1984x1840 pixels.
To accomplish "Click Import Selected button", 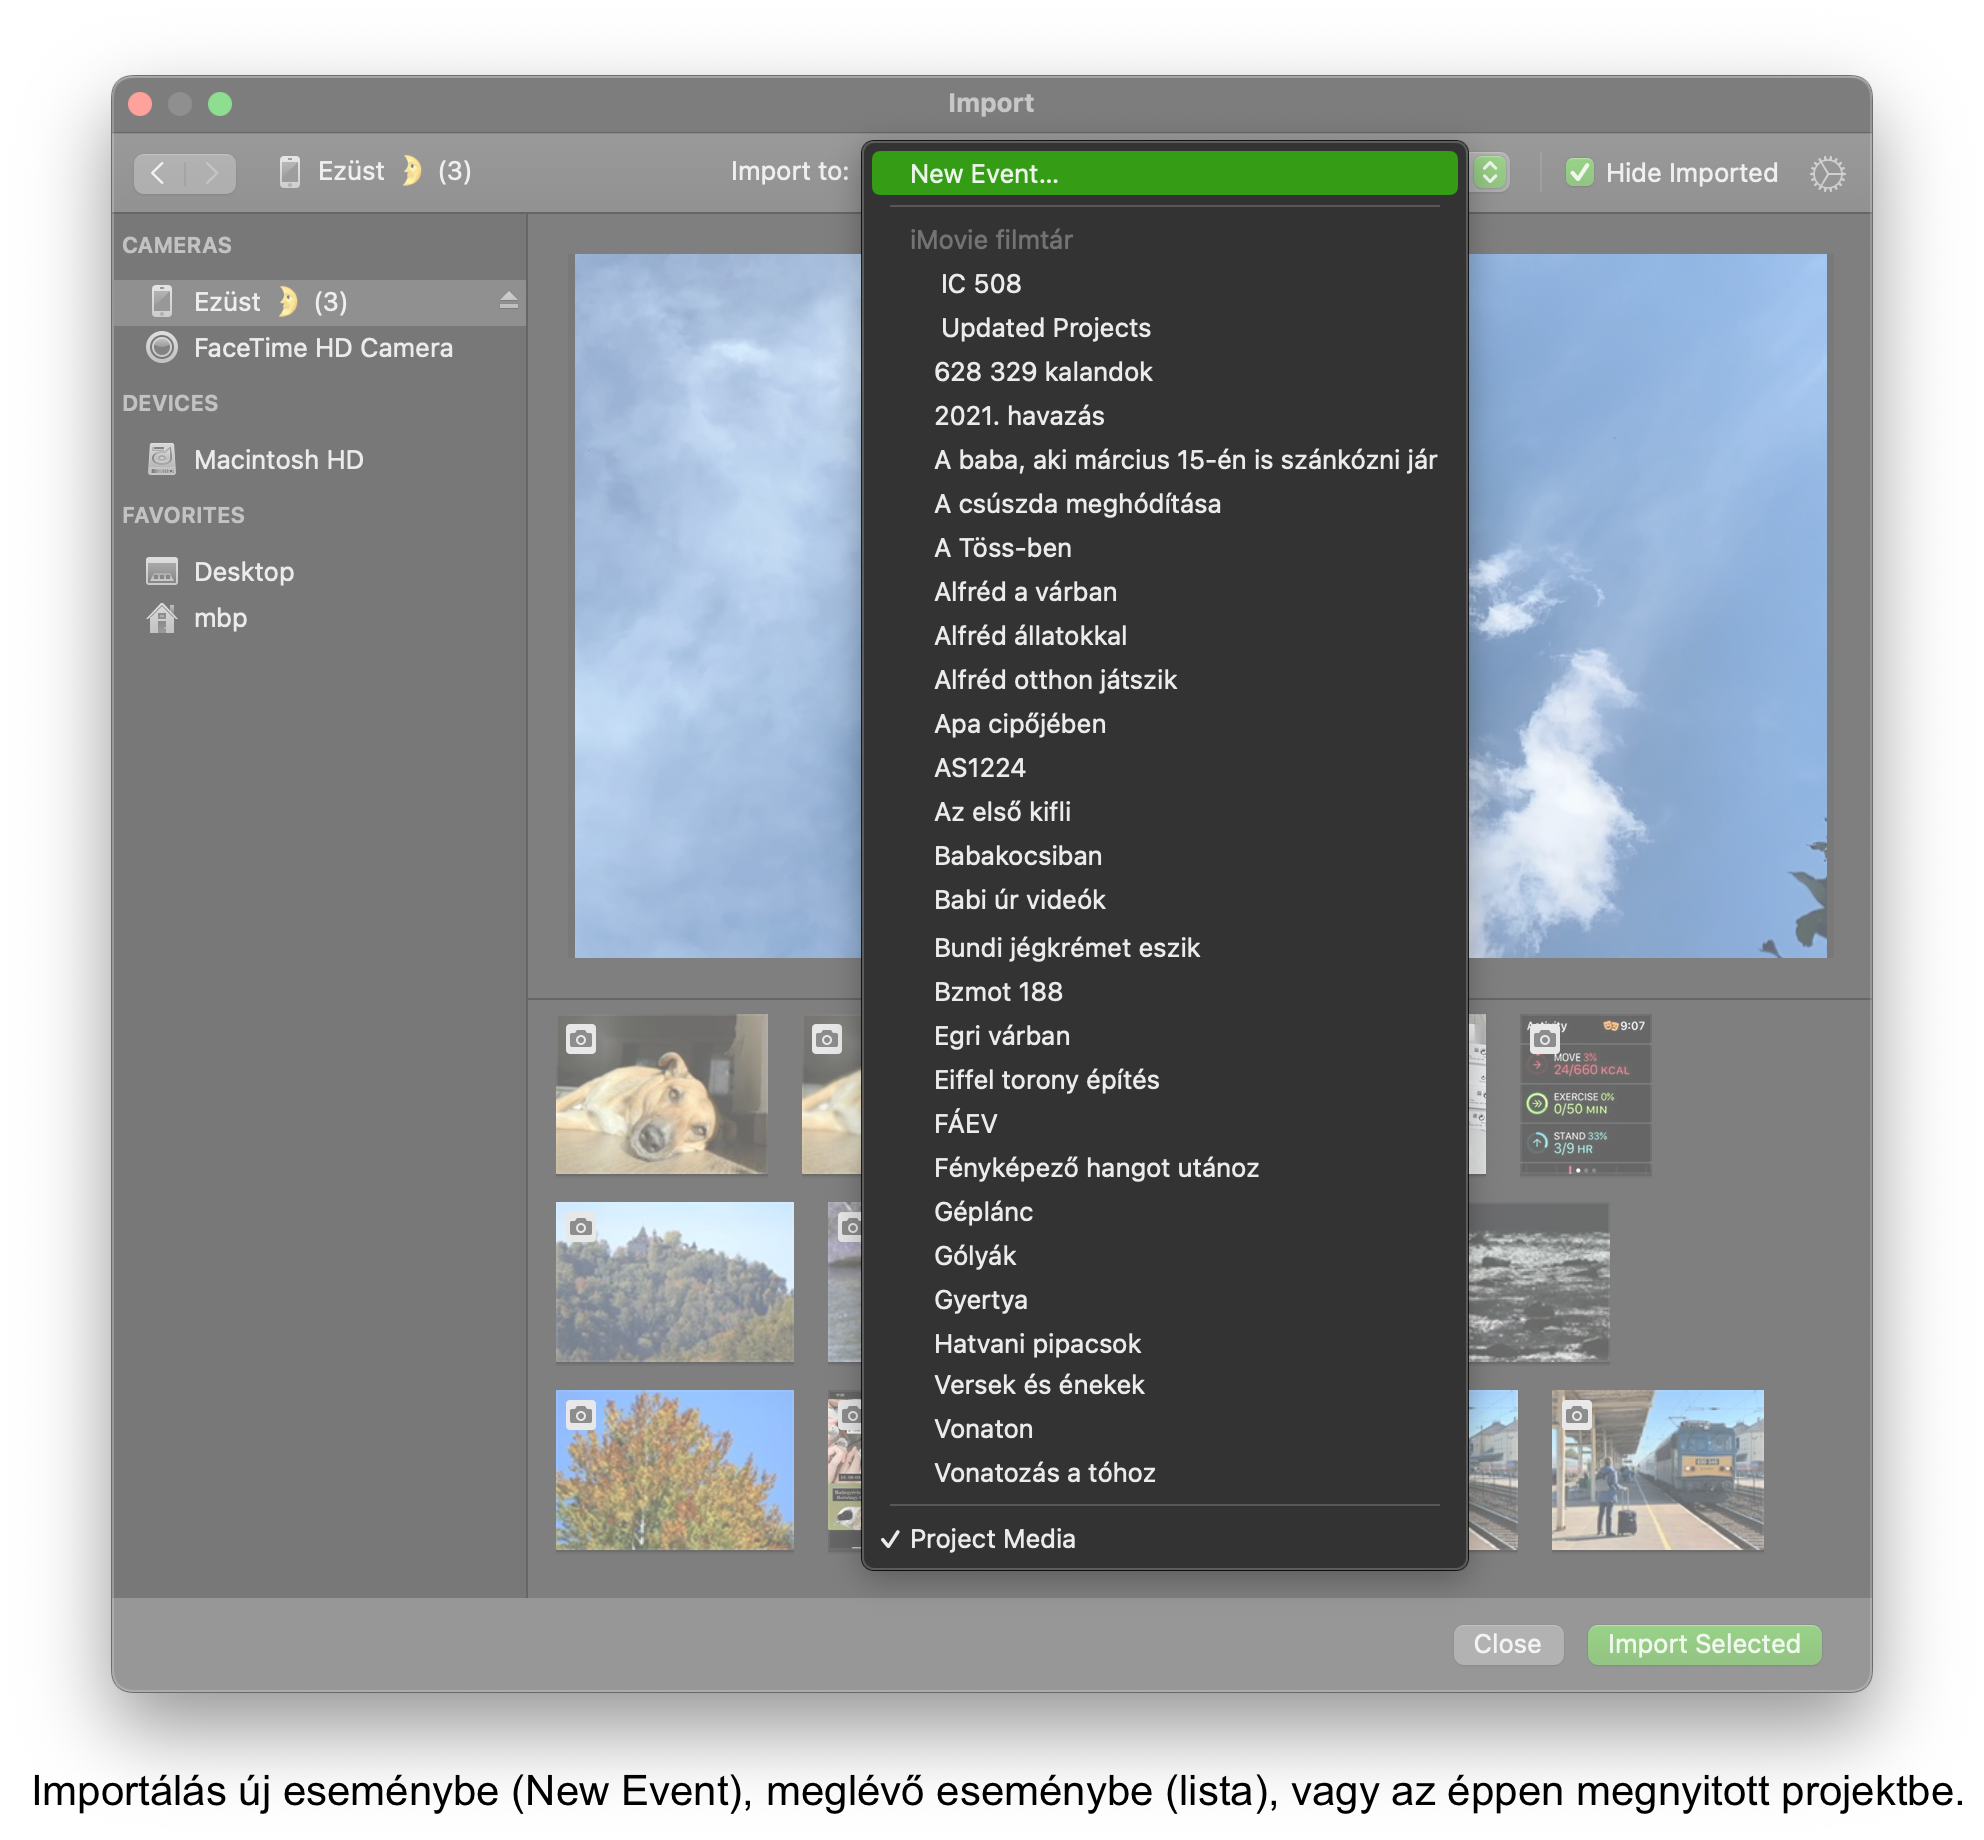I will tap(1704, 1644).
